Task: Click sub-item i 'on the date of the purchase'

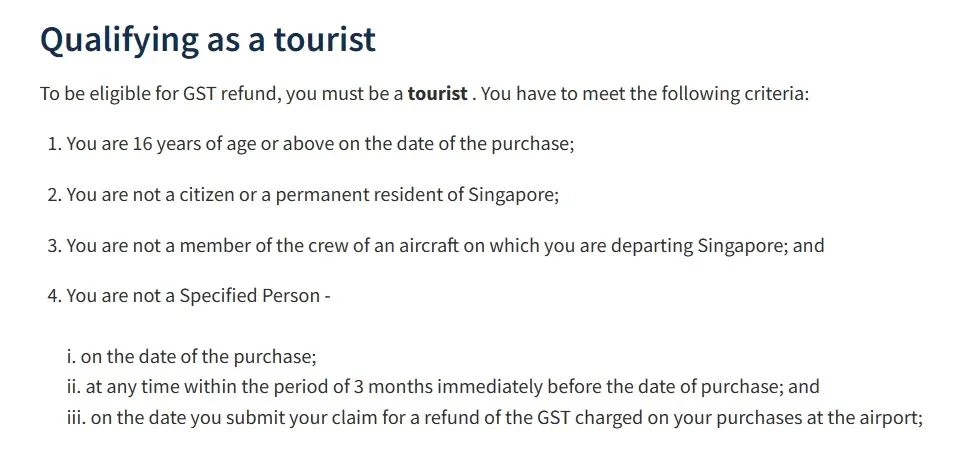Action: (191, 357)
